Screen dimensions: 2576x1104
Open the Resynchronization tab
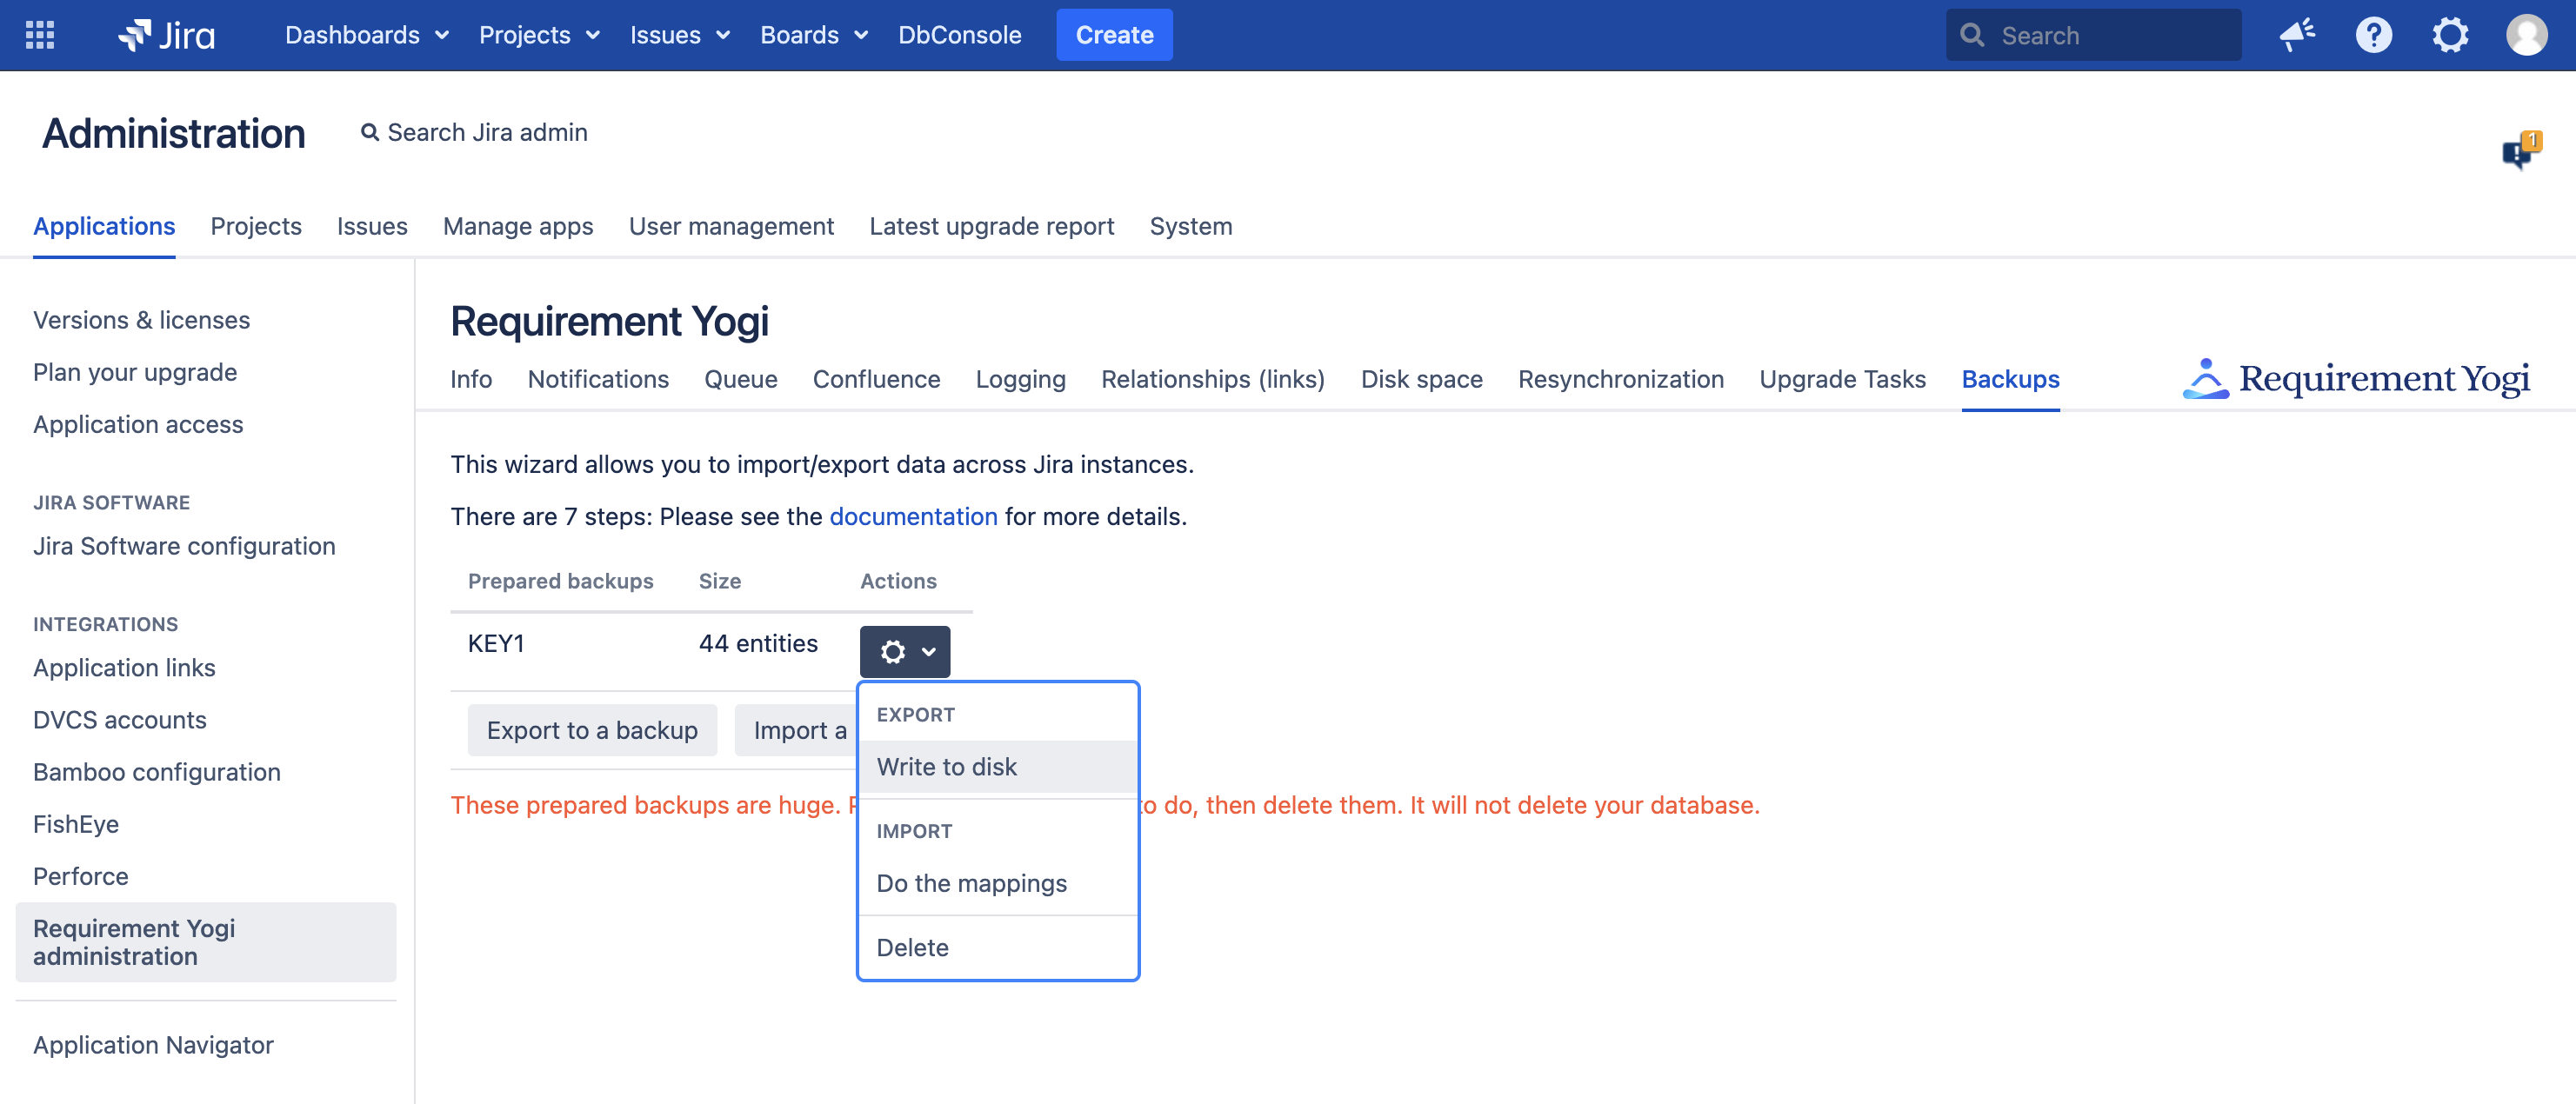pos(1620,379)
